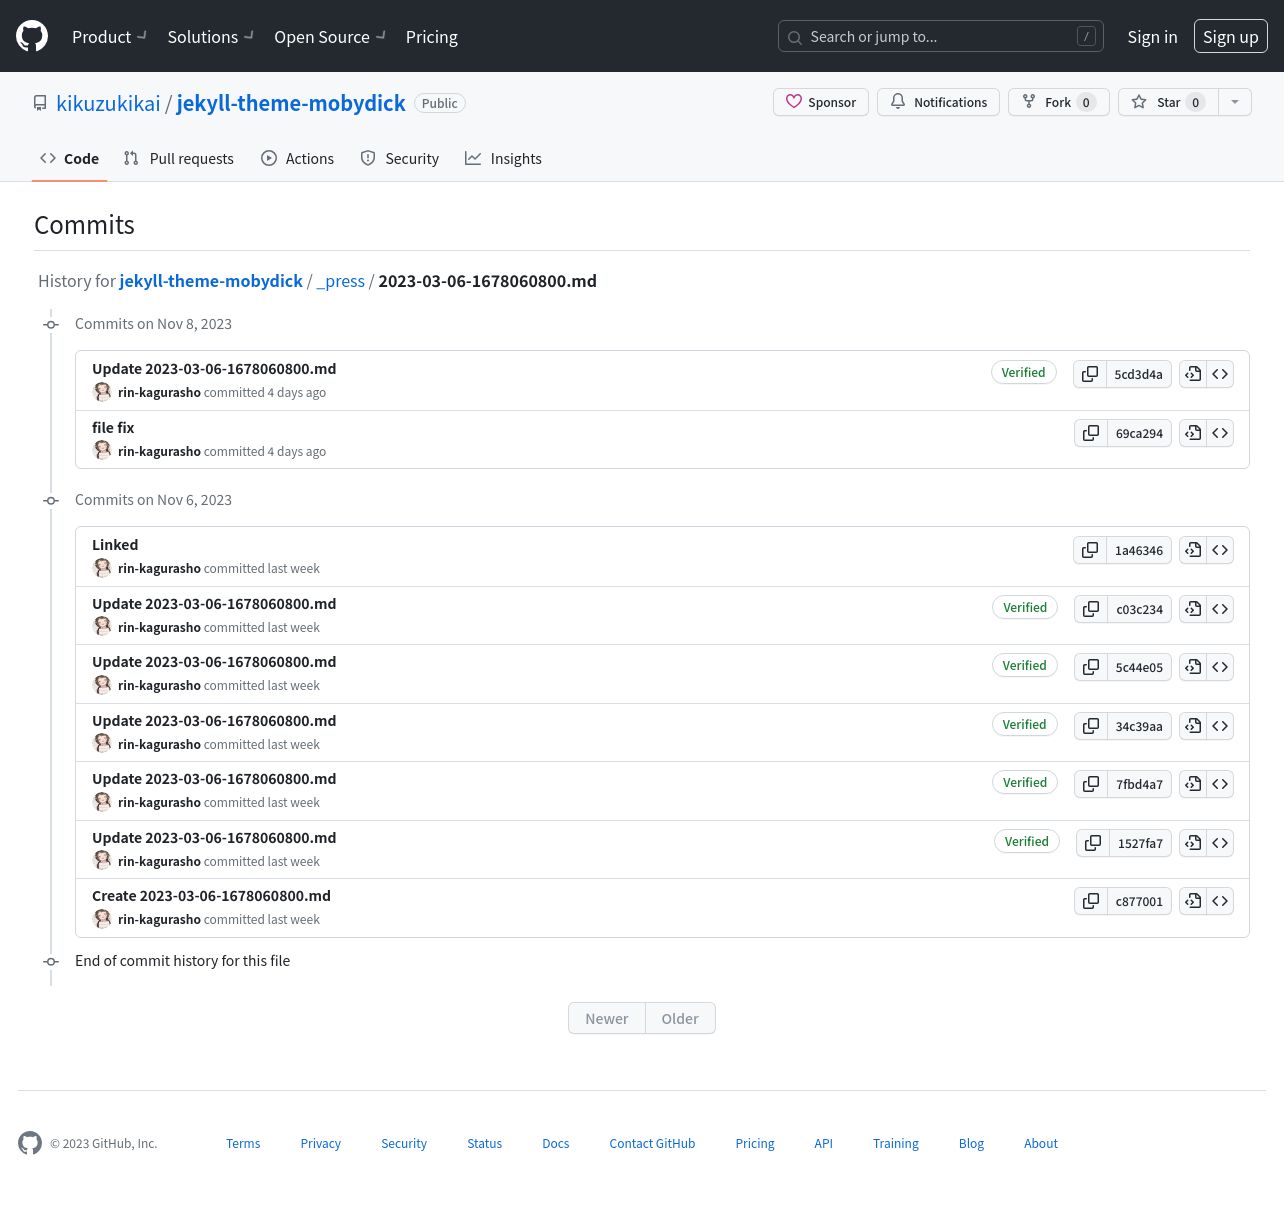Open footer About link
The width and height of the screenshot is (1284, 1205).
pos(1041,1143)
